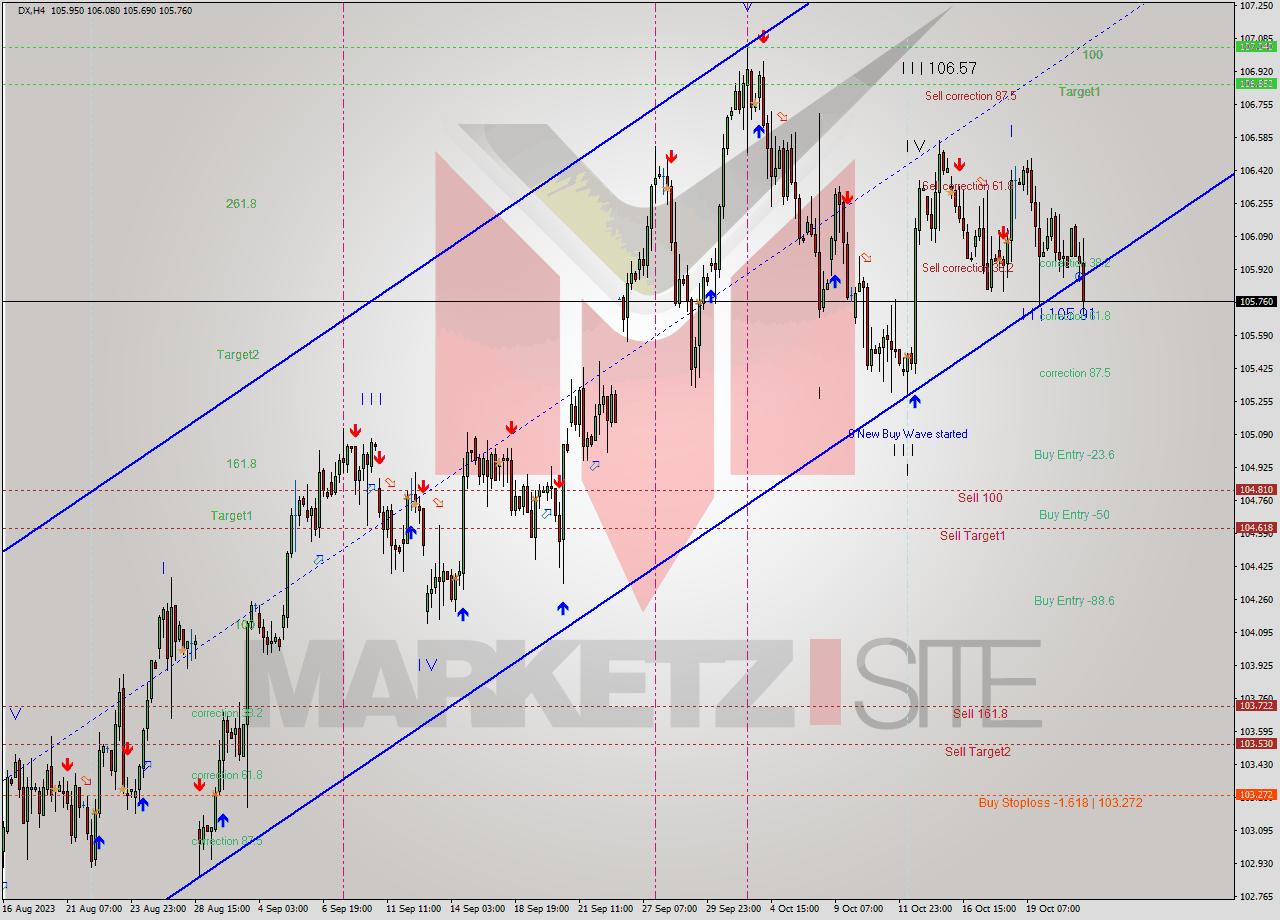This screenshot has width=1280, height=920.
Task: Click the '4 Oct 15:00' time axis label
Action: 795,909
